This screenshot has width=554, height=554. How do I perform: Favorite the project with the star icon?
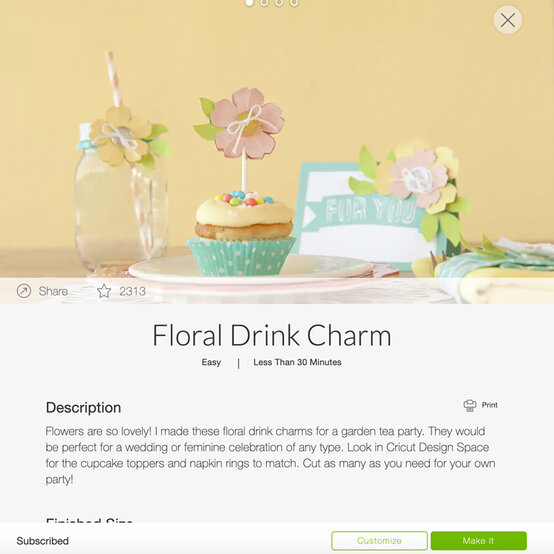point(104,291)
